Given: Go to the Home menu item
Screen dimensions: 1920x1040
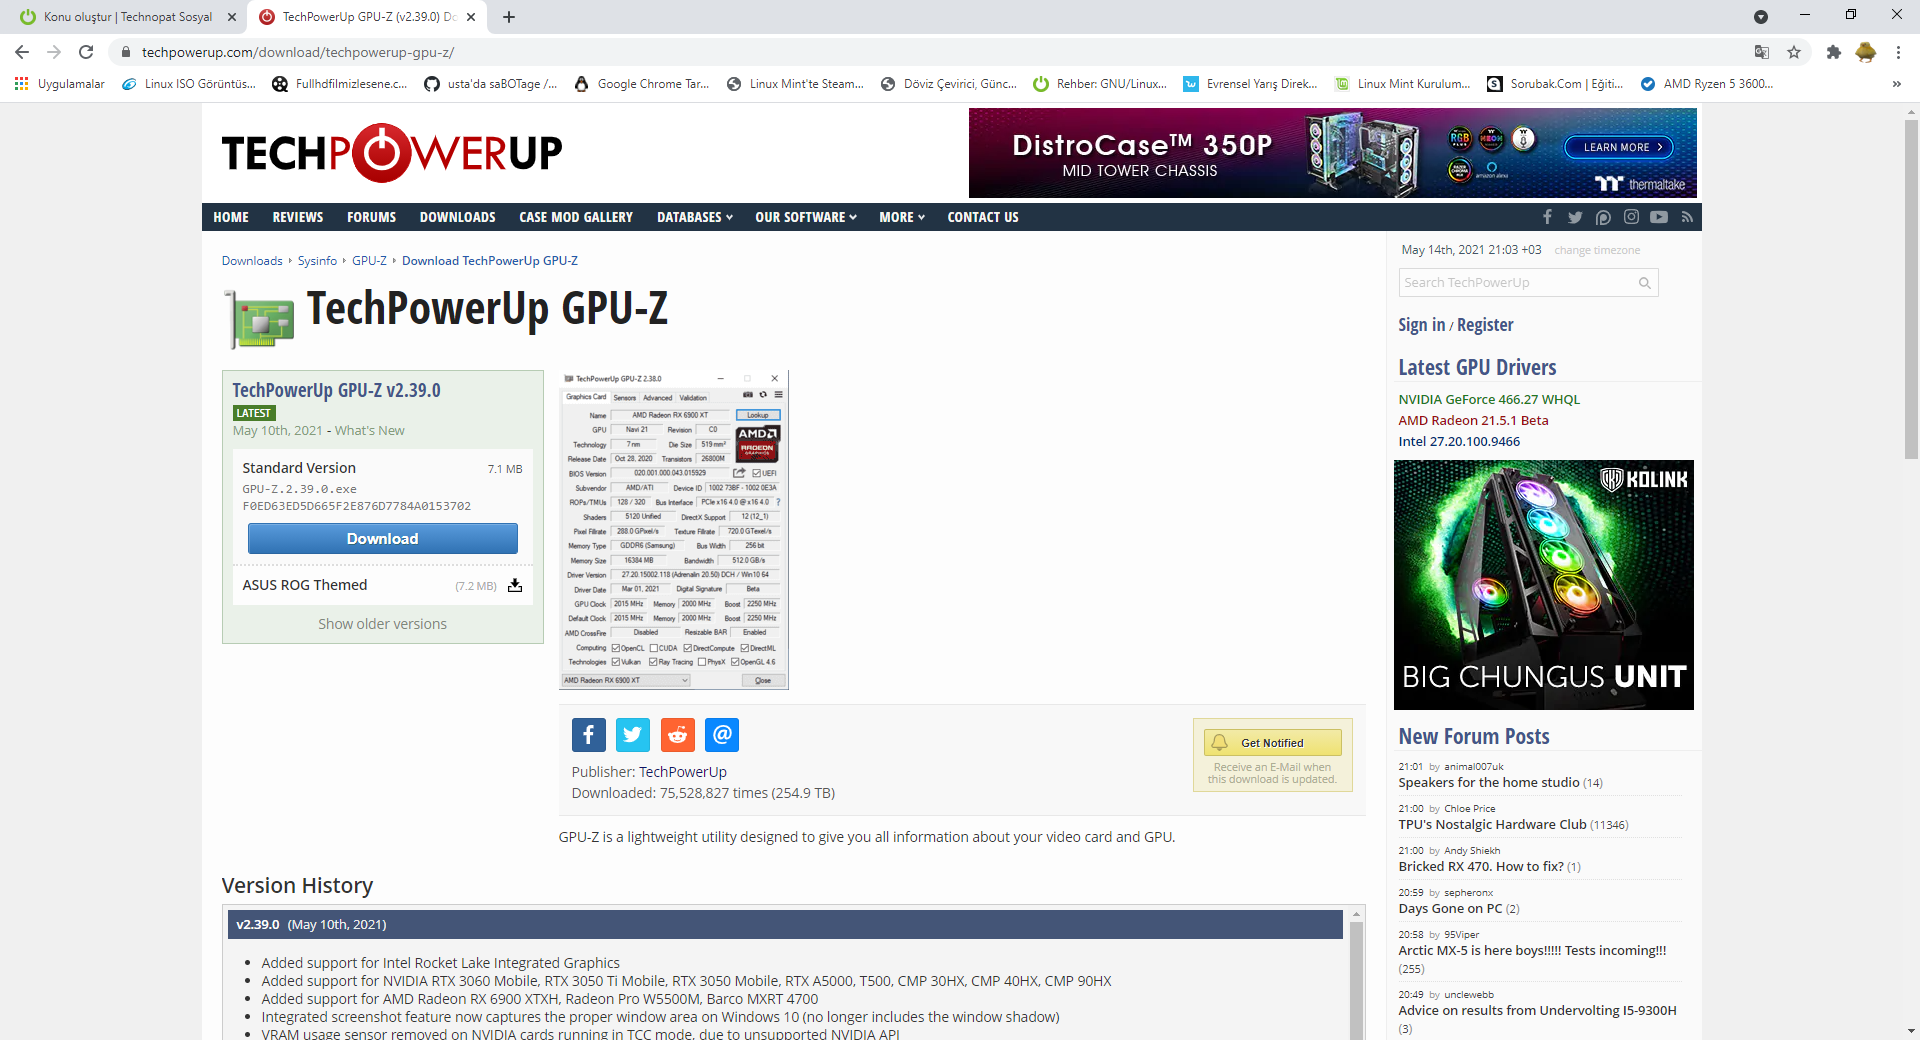Looking at the screenshot, I should pos(231,217).
